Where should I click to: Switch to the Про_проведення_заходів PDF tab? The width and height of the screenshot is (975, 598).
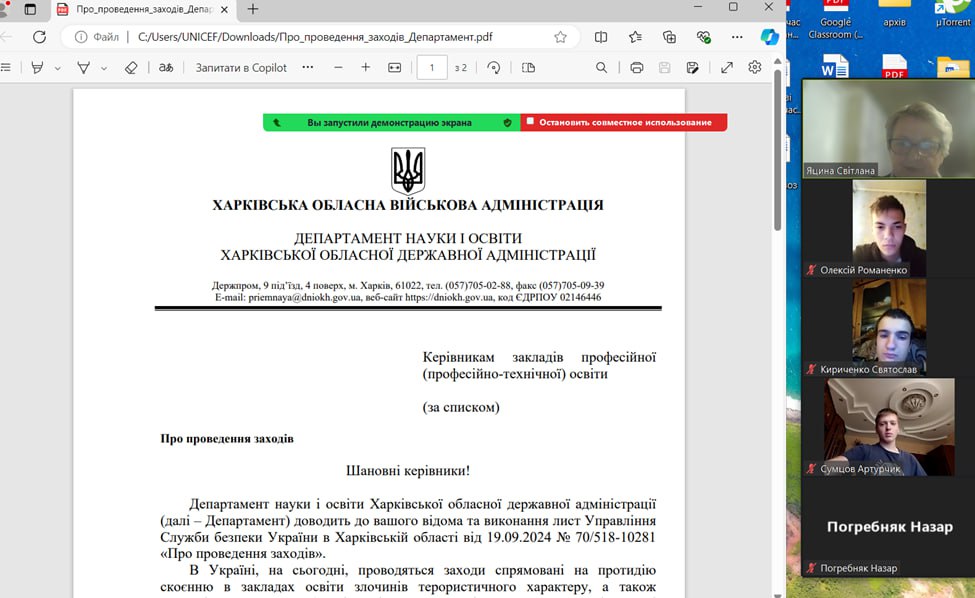144,9
